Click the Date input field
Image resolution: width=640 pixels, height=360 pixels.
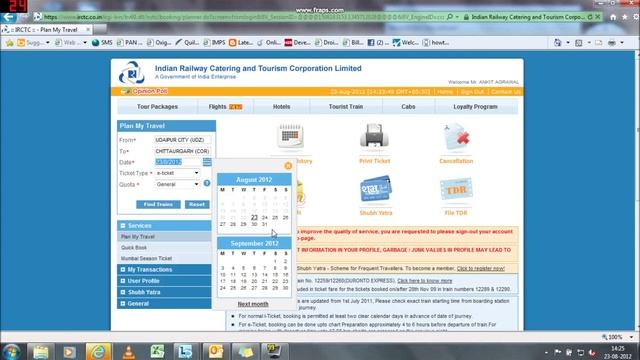(178, 162)
